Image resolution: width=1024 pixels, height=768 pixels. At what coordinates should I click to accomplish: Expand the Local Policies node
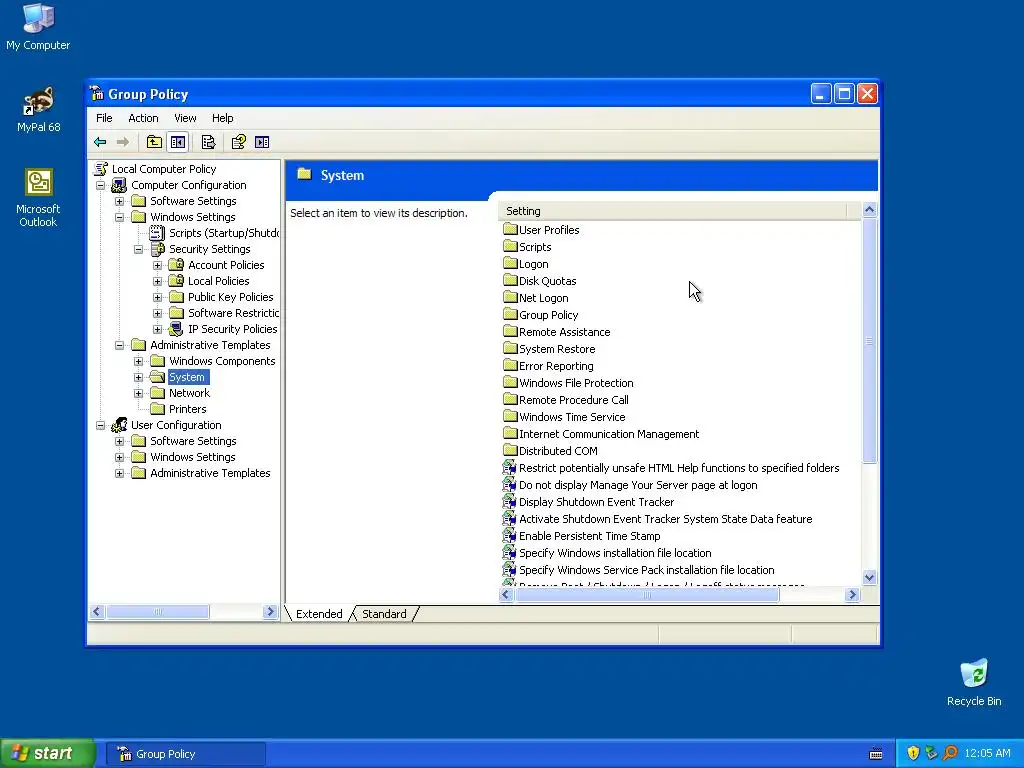click(157, 281)
